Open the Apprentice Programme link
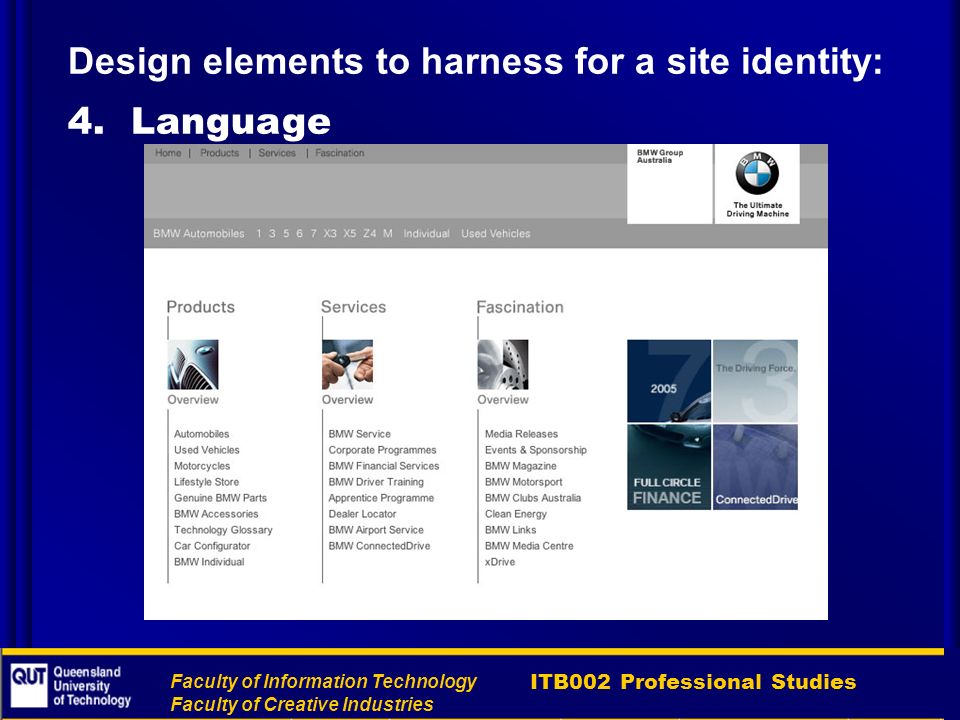This screenshot has height=720, width=960. pos(381,498)
